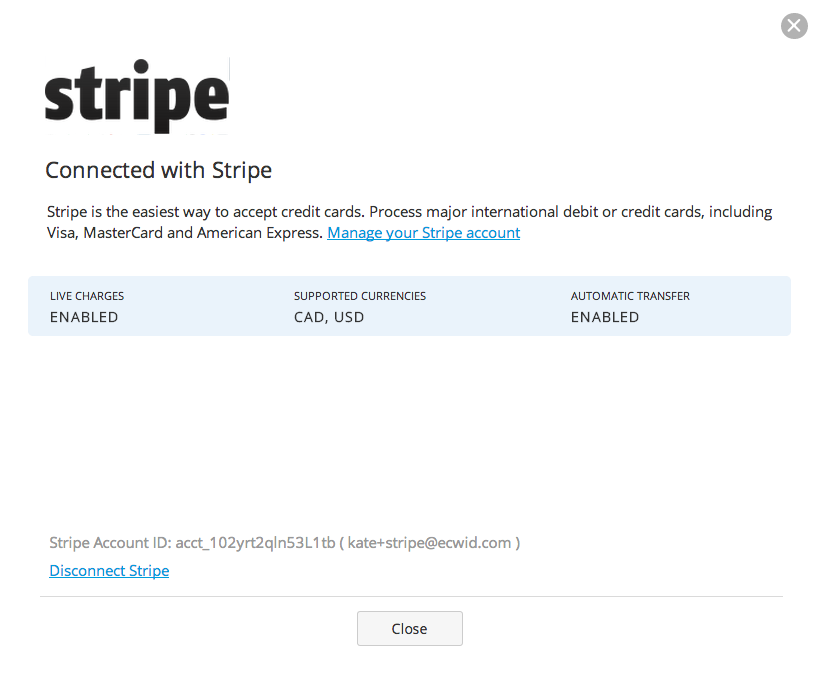Click the SUPPORTED CURRENCIES label
823x678 pixels.
coord(360,296)
